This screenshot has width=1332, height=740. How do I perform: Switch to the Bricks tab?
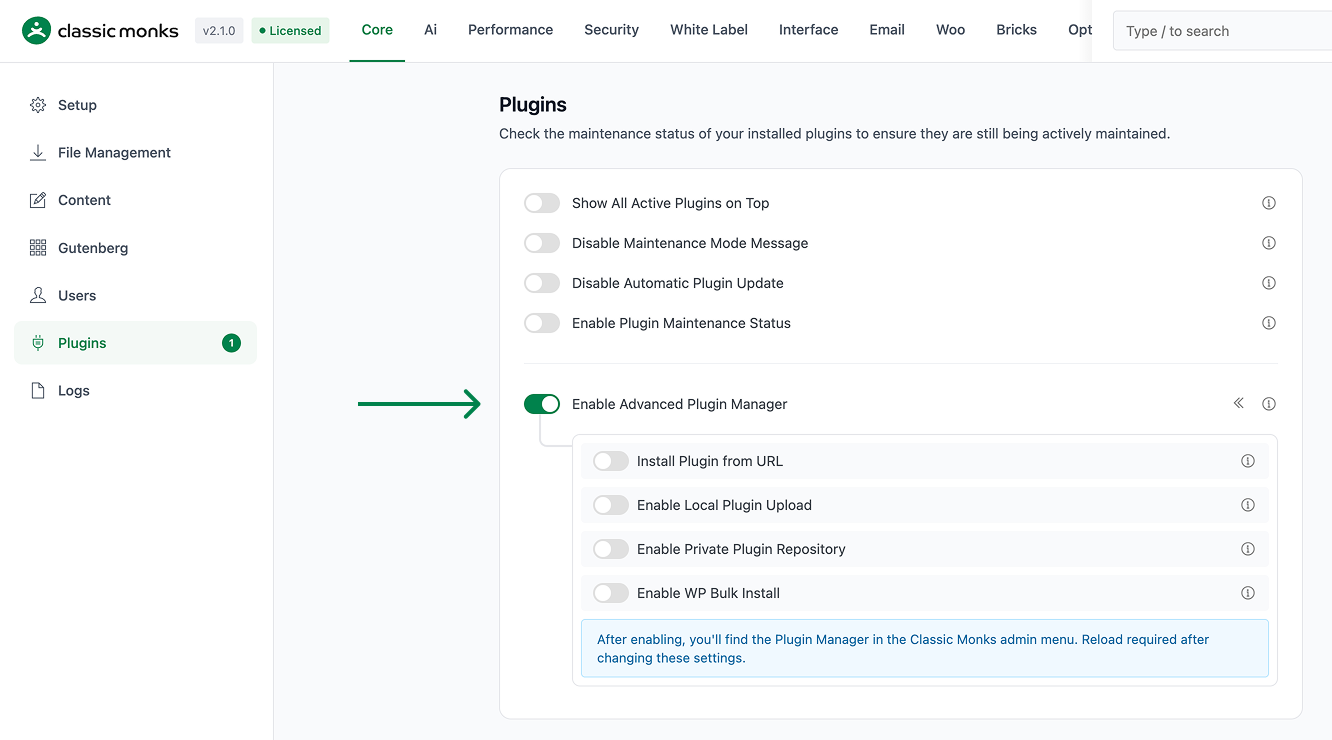point(1016,30)
